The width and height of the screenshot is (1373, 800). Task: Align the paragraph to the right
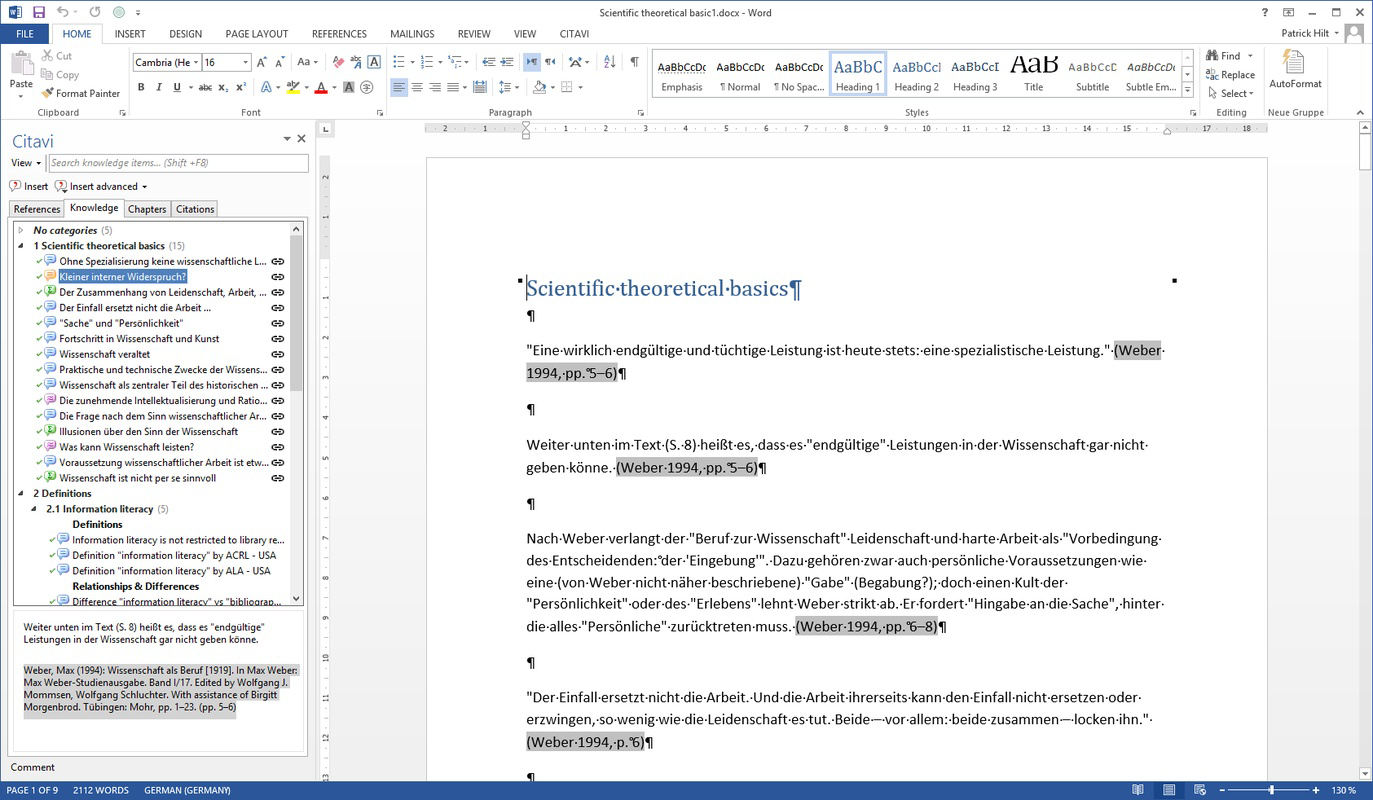(x=435, y=88)
